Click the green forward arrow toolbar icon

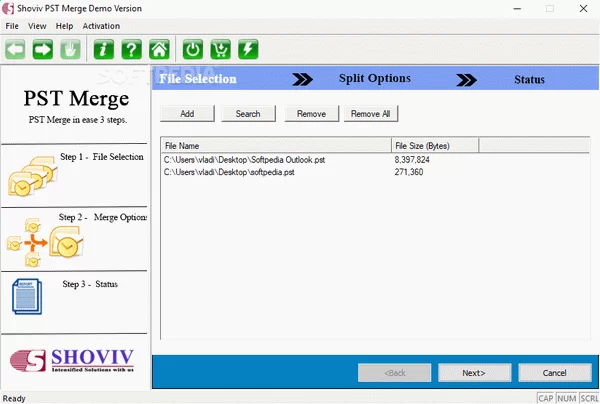[x=42, y=49]
